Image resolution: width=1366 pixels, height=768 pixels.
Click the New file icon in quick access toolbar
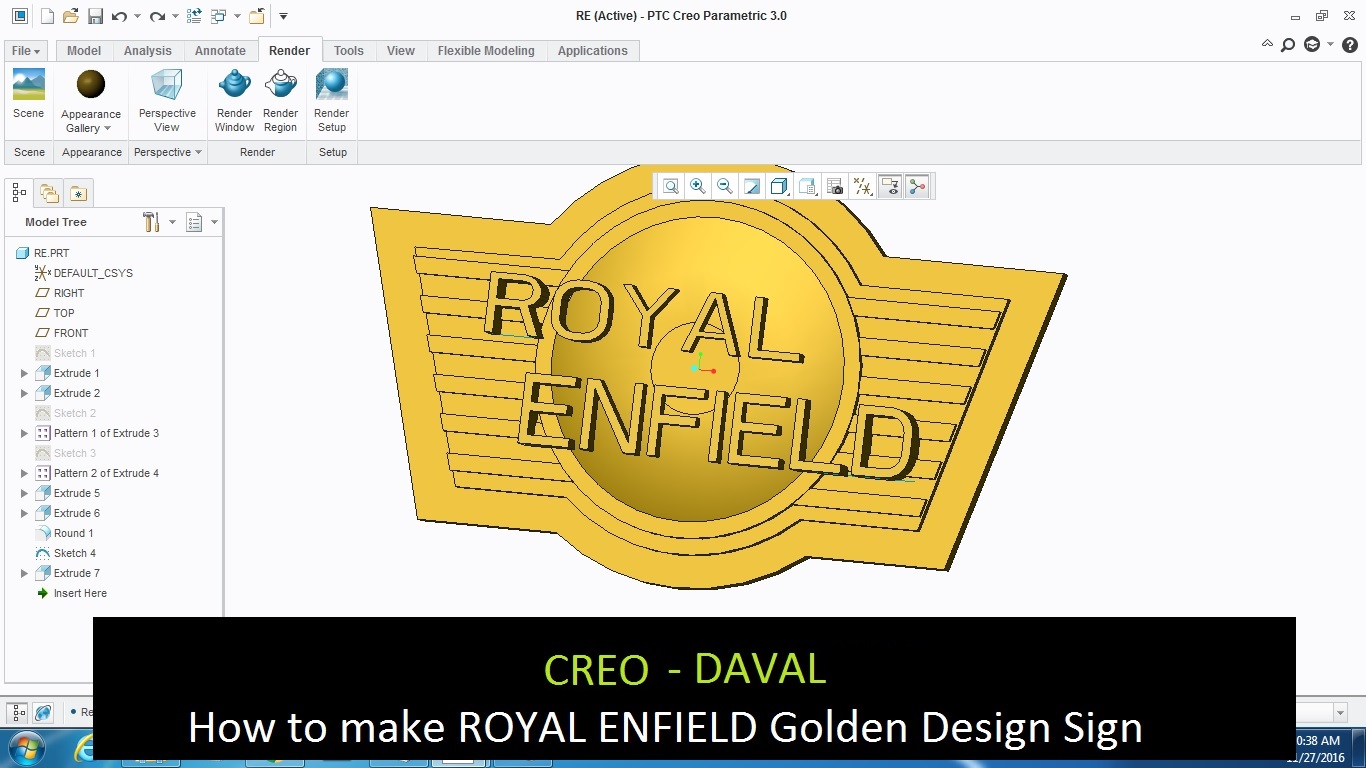(47, 16)
